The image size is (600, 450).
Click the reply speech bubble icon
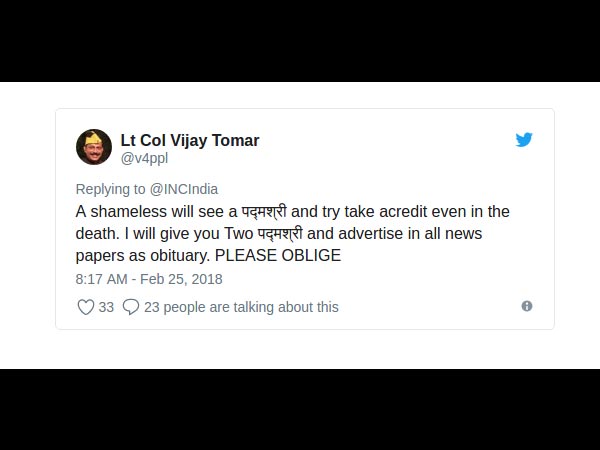pyautogui.click(x=131, y=307)
